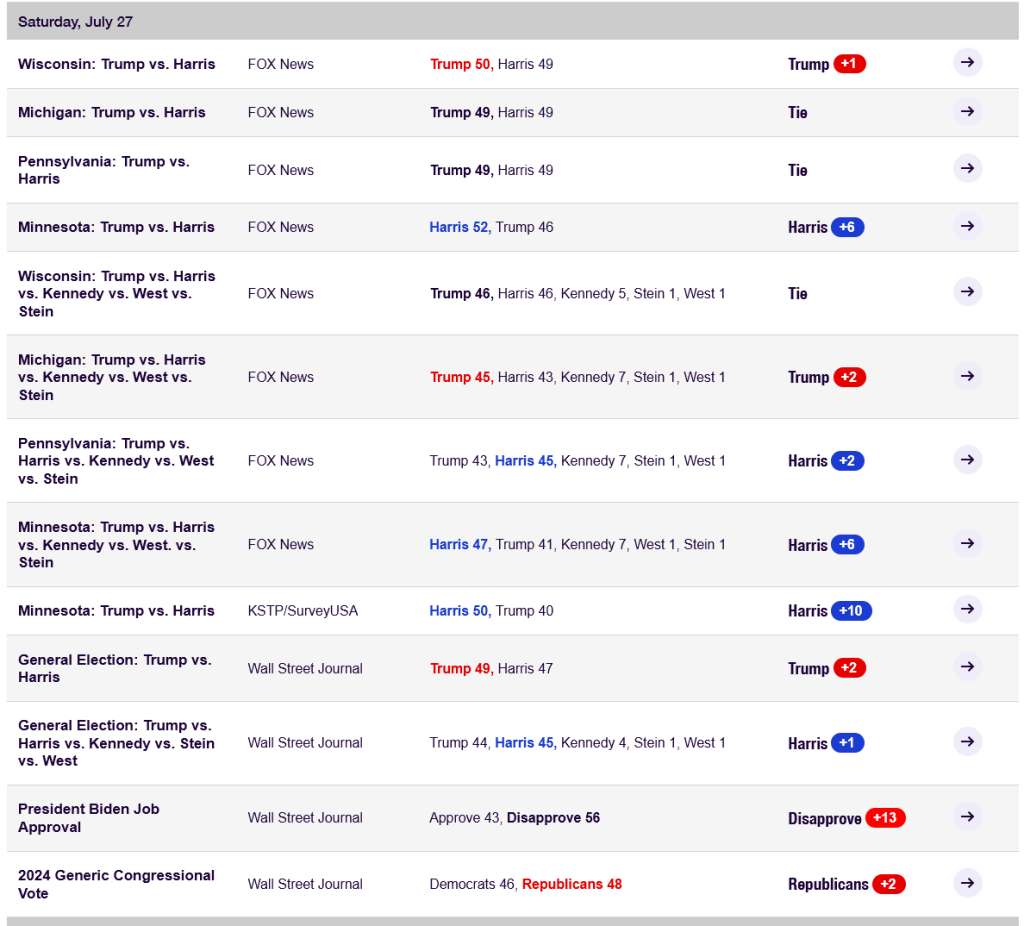The width and height of the screenshot is (1024, 926).
Task: Click 'Trump +2' spread in Michigan five-candidate row
Action: tap(827, 377)
